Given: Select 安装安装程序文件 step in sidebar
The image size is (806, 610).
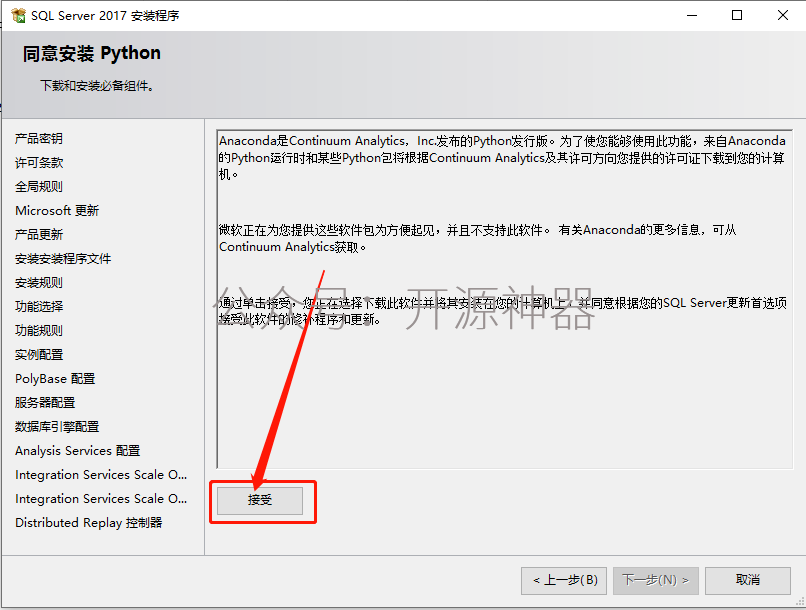Looking at the screenshot, I should 63,258.
